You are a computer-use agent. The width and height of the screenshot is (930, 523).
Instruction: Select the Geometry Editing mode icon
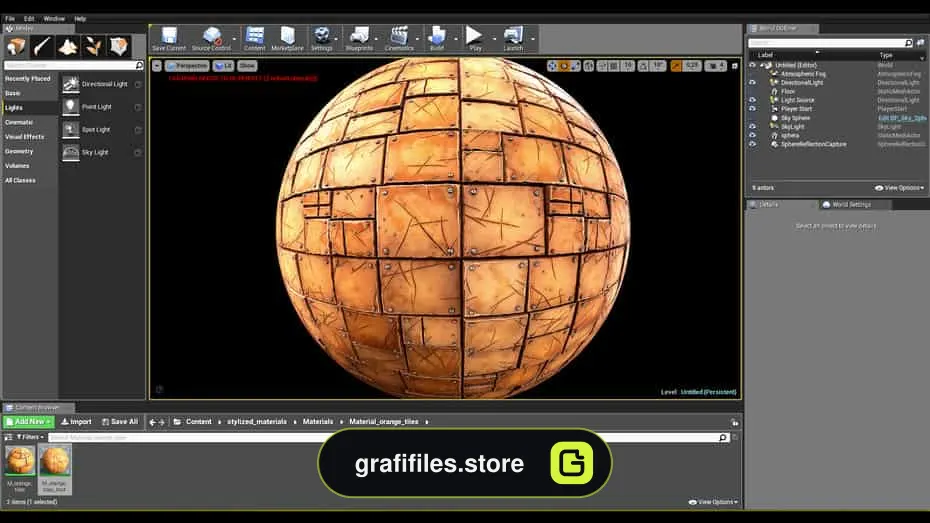(x=119, y=46)
